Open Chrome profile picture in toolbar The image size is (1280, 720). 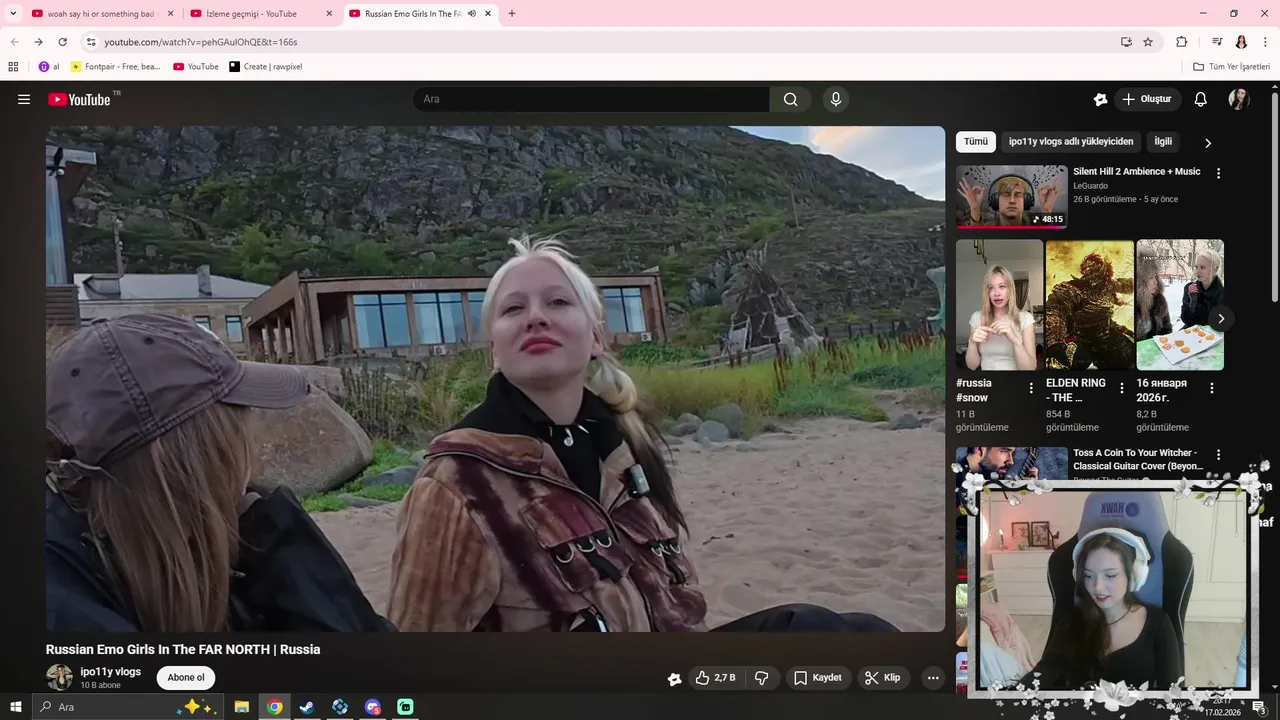tap(1241, 42)
